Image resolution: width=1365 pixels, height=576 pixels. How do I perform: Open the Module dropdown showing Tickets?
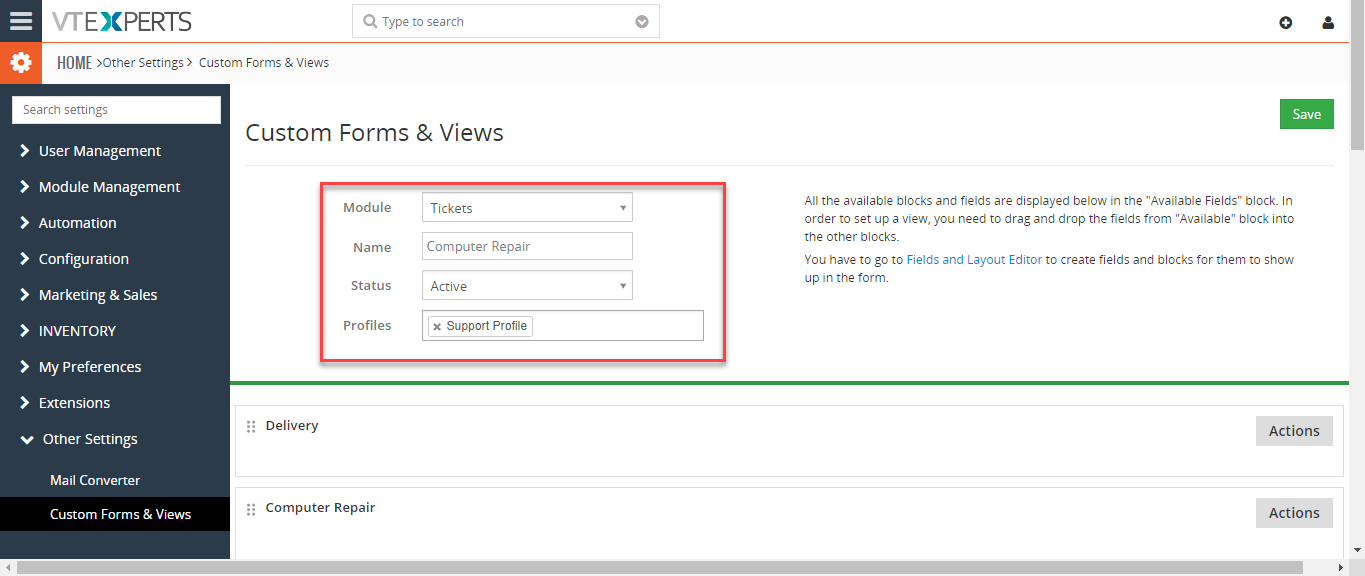pyautogui.click(x=527, y=208)
